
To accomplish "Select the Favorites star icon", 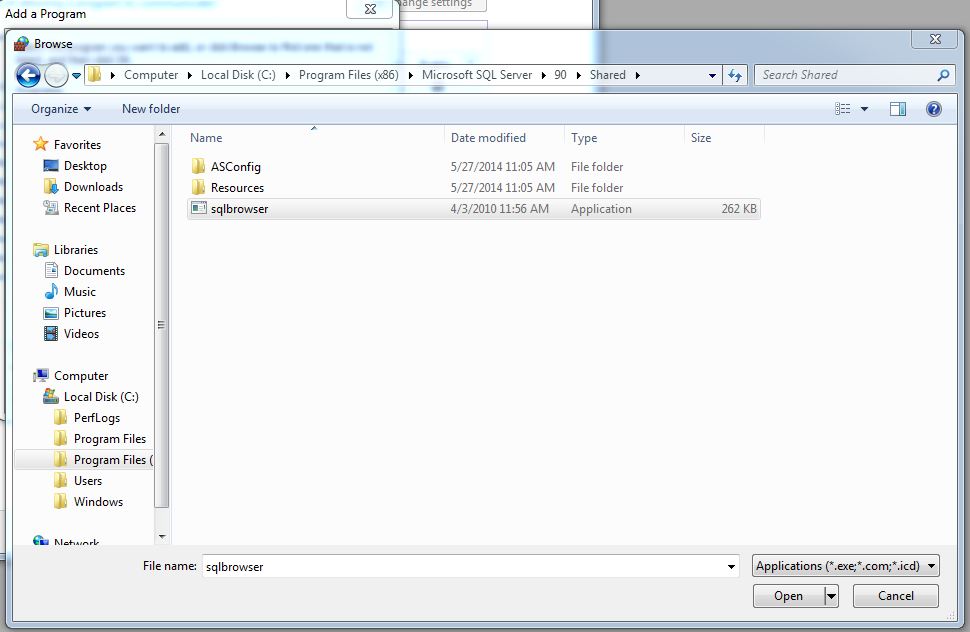I will [x=41, y=144].
